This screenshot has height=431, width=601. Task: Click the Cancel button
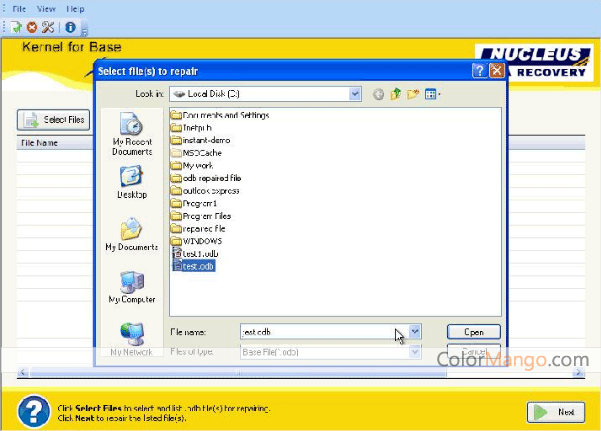point(474,352)
